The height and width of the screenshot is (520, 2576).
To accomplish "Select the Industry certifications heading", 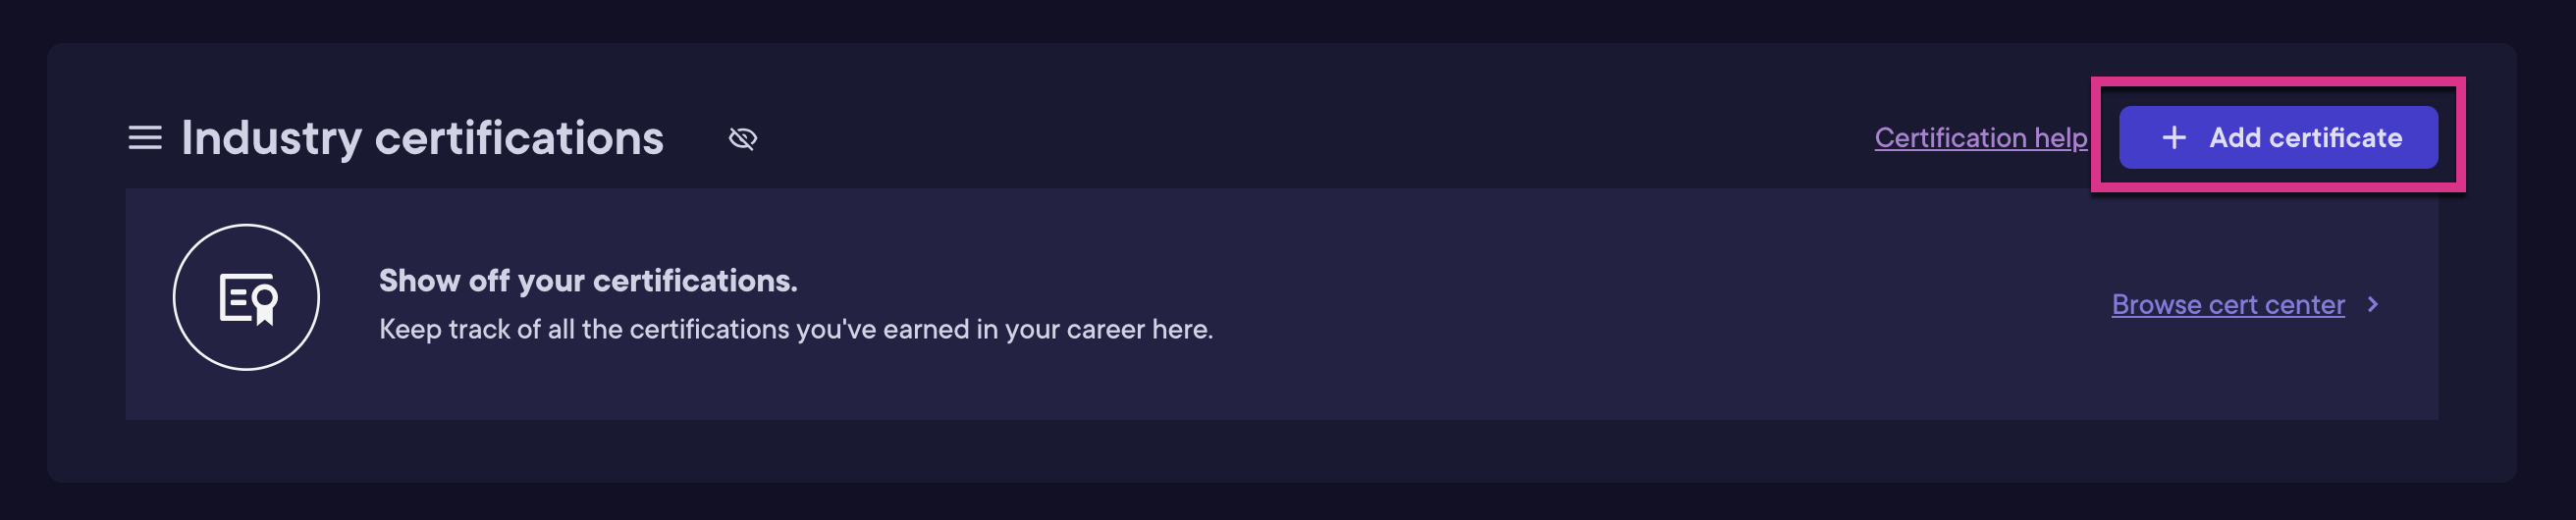I will click(422, 138).
